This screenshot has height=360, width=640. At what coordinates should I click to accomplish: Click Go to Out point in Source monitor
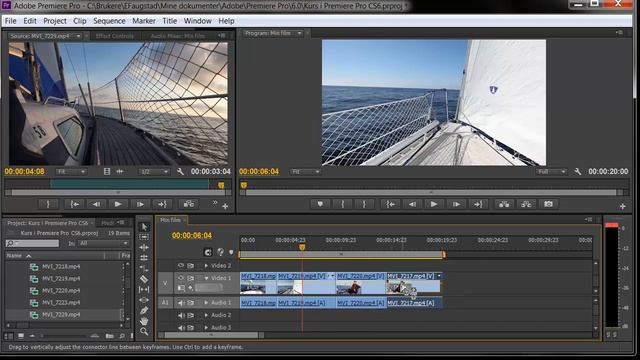click(x=162, y=204)
